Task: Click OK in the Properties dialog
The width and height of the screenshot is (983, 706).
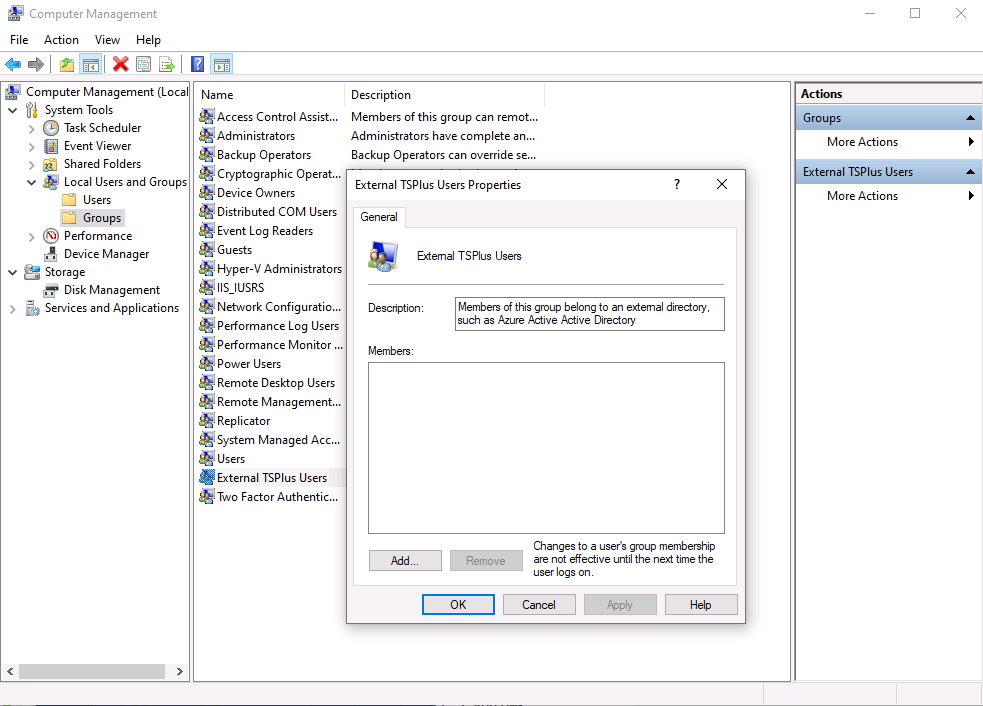Action: click(458, 605)
